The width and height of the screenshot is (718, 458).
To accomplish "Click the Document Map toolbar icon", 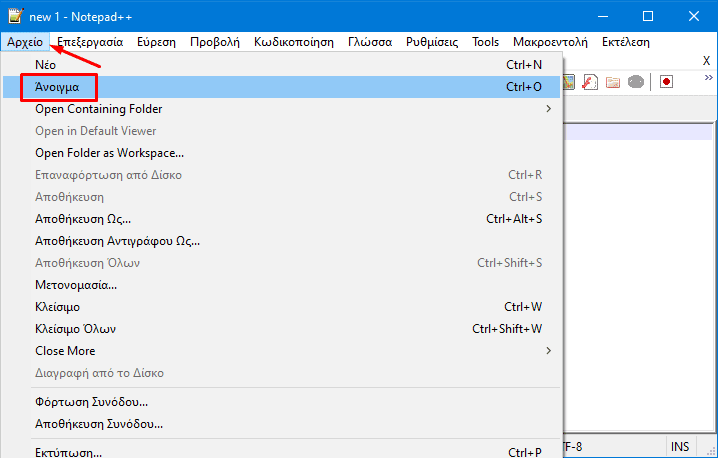I will click(568, 82).
